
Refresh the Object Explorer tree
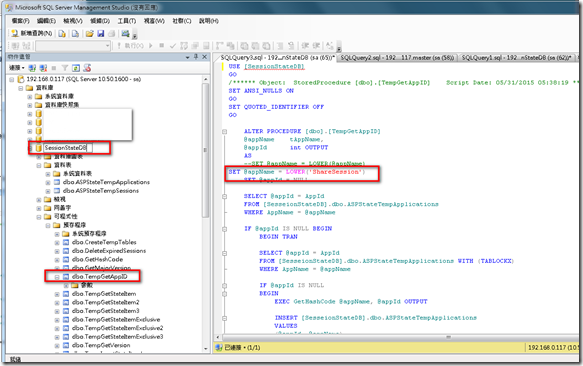[76, 68]
